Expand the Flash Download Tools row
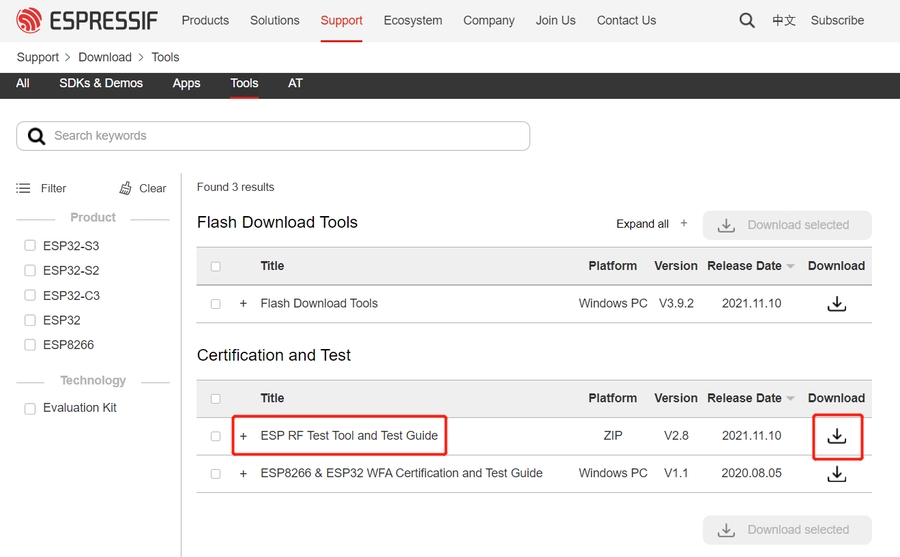Image resolution: width=900 pixels, height=557 pixels. coord(243,304)
